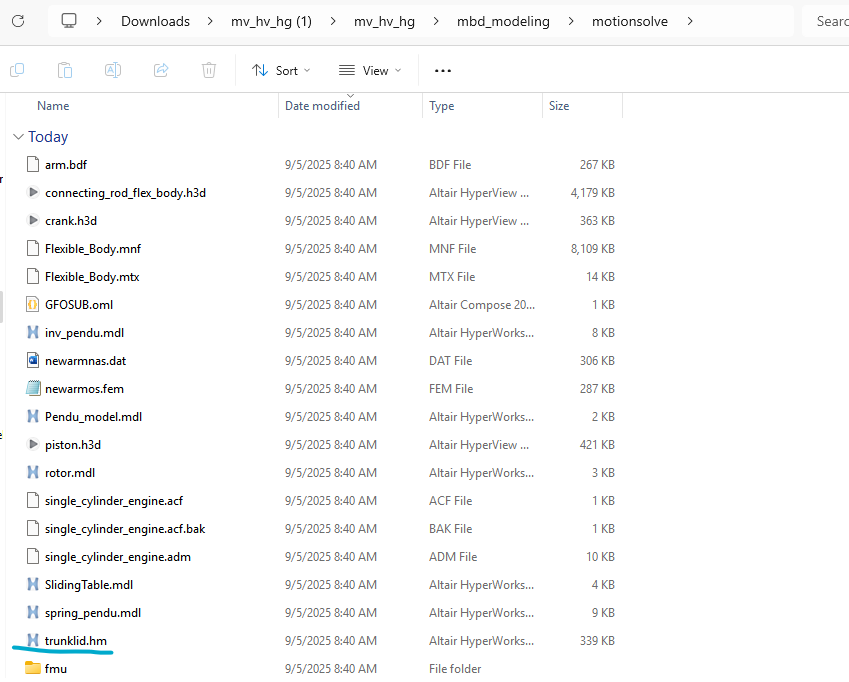
Task: Collapse the Today group
Action: (x=18, y=137)
